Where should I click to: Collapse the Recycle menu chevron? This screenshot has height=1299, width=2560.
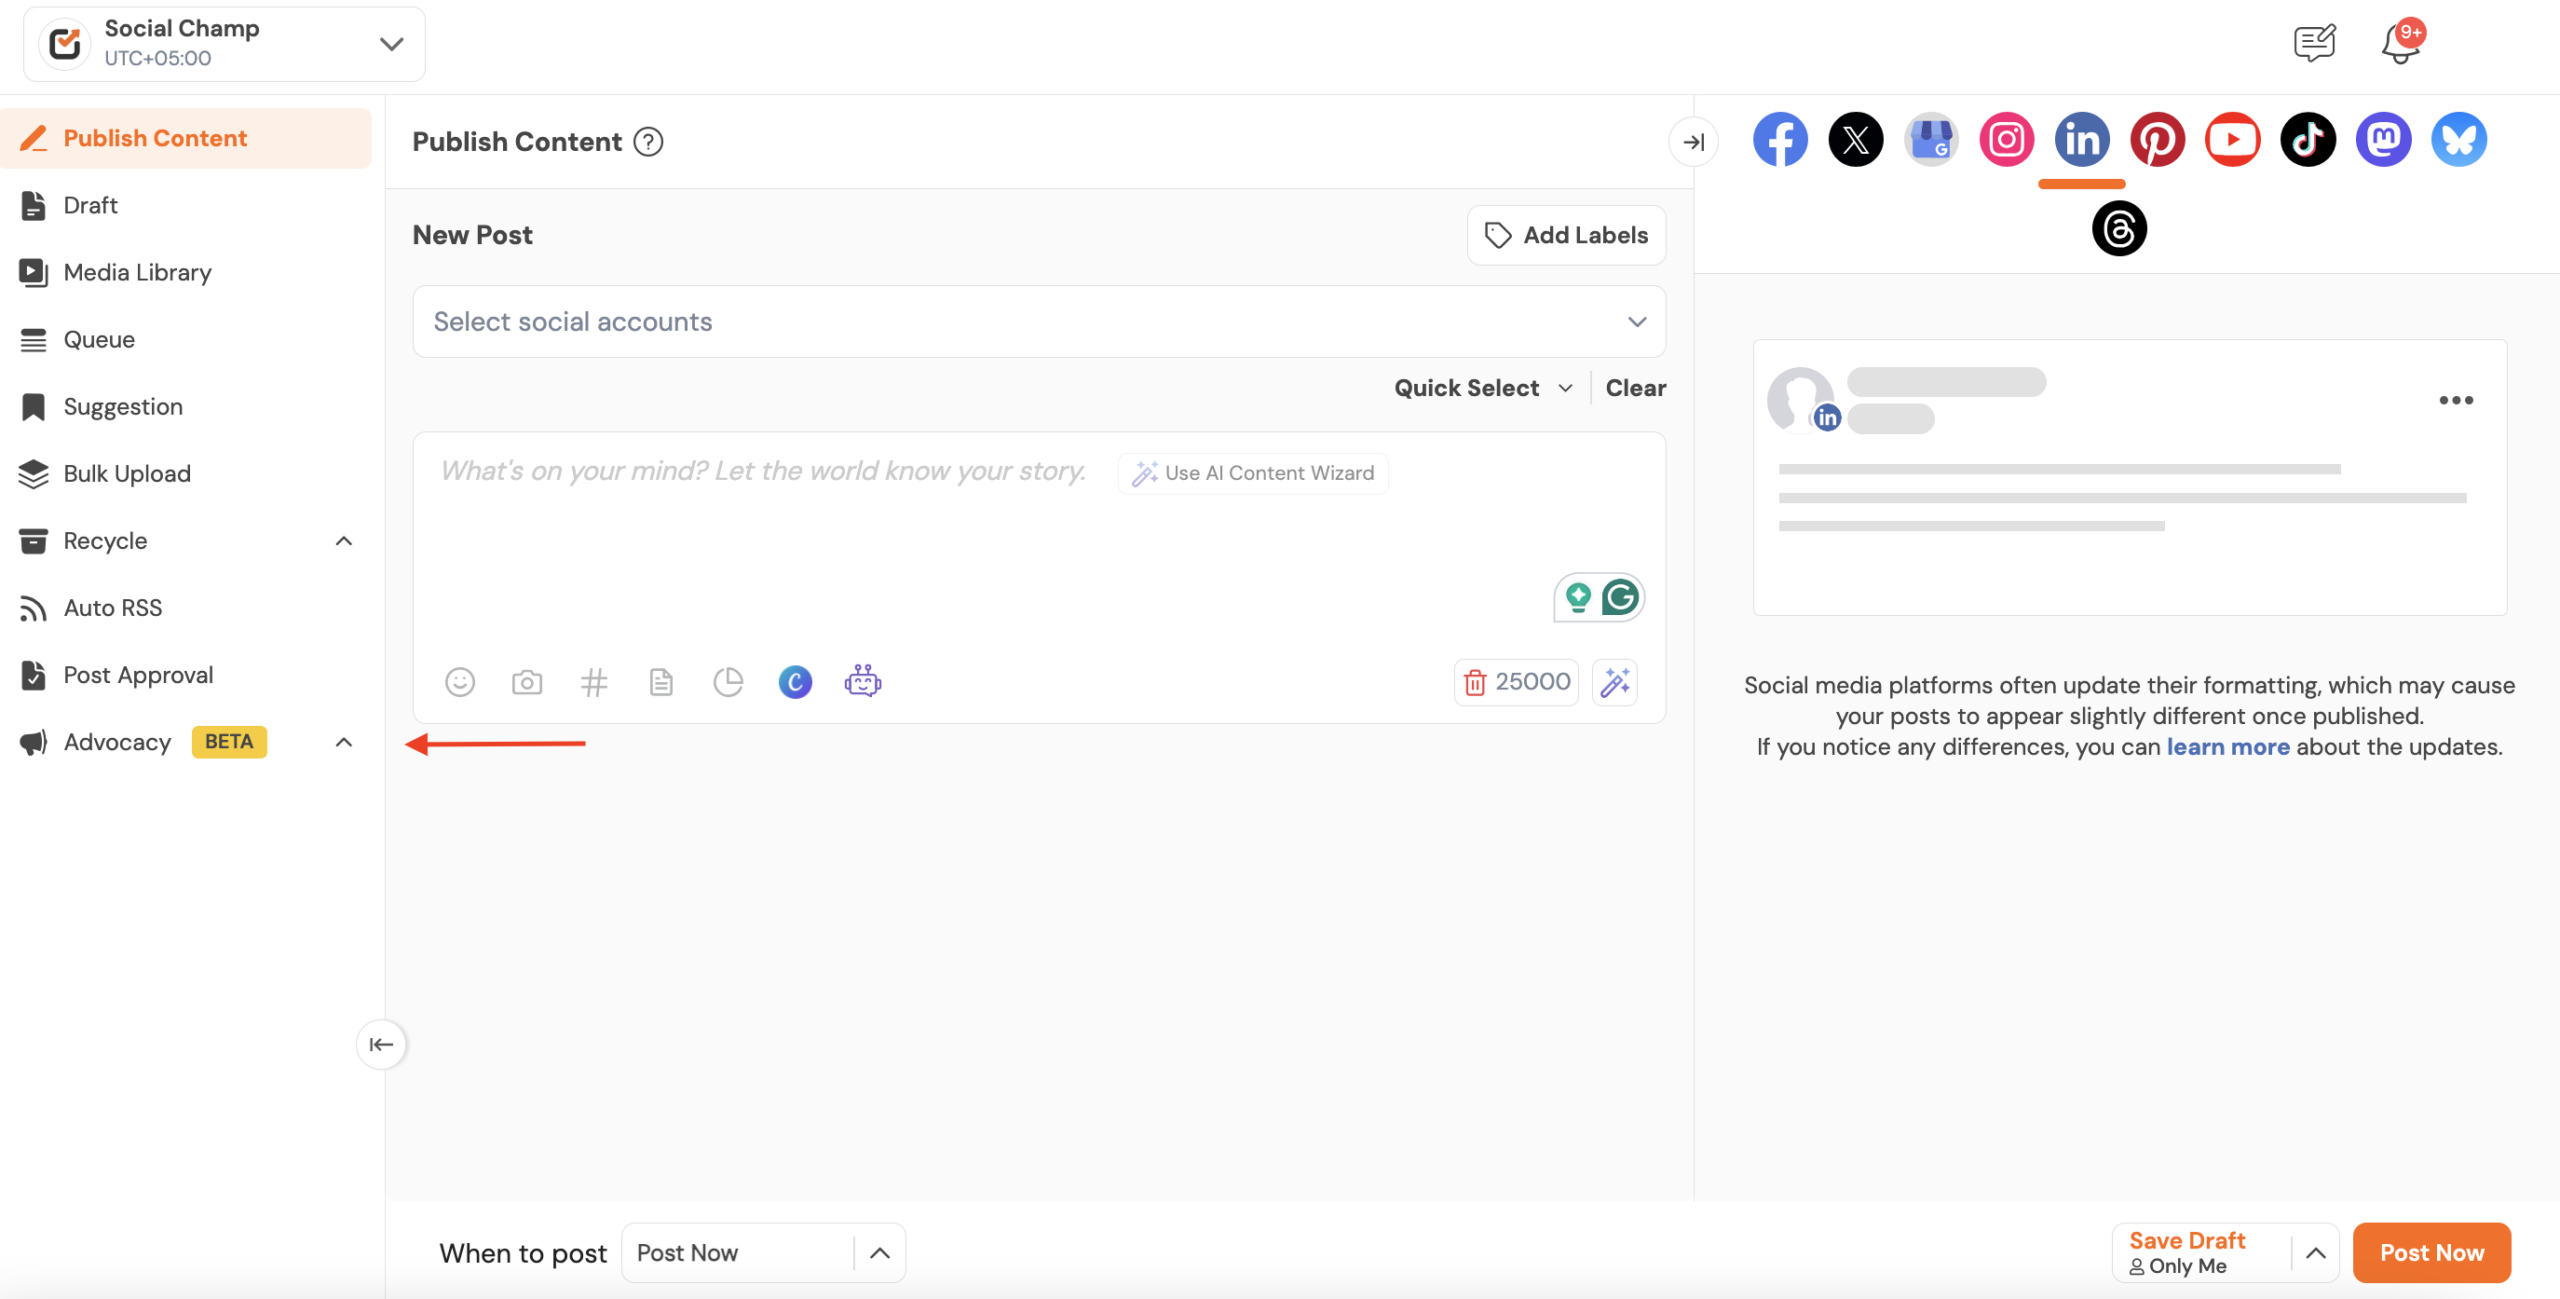[x=343, y=541]
